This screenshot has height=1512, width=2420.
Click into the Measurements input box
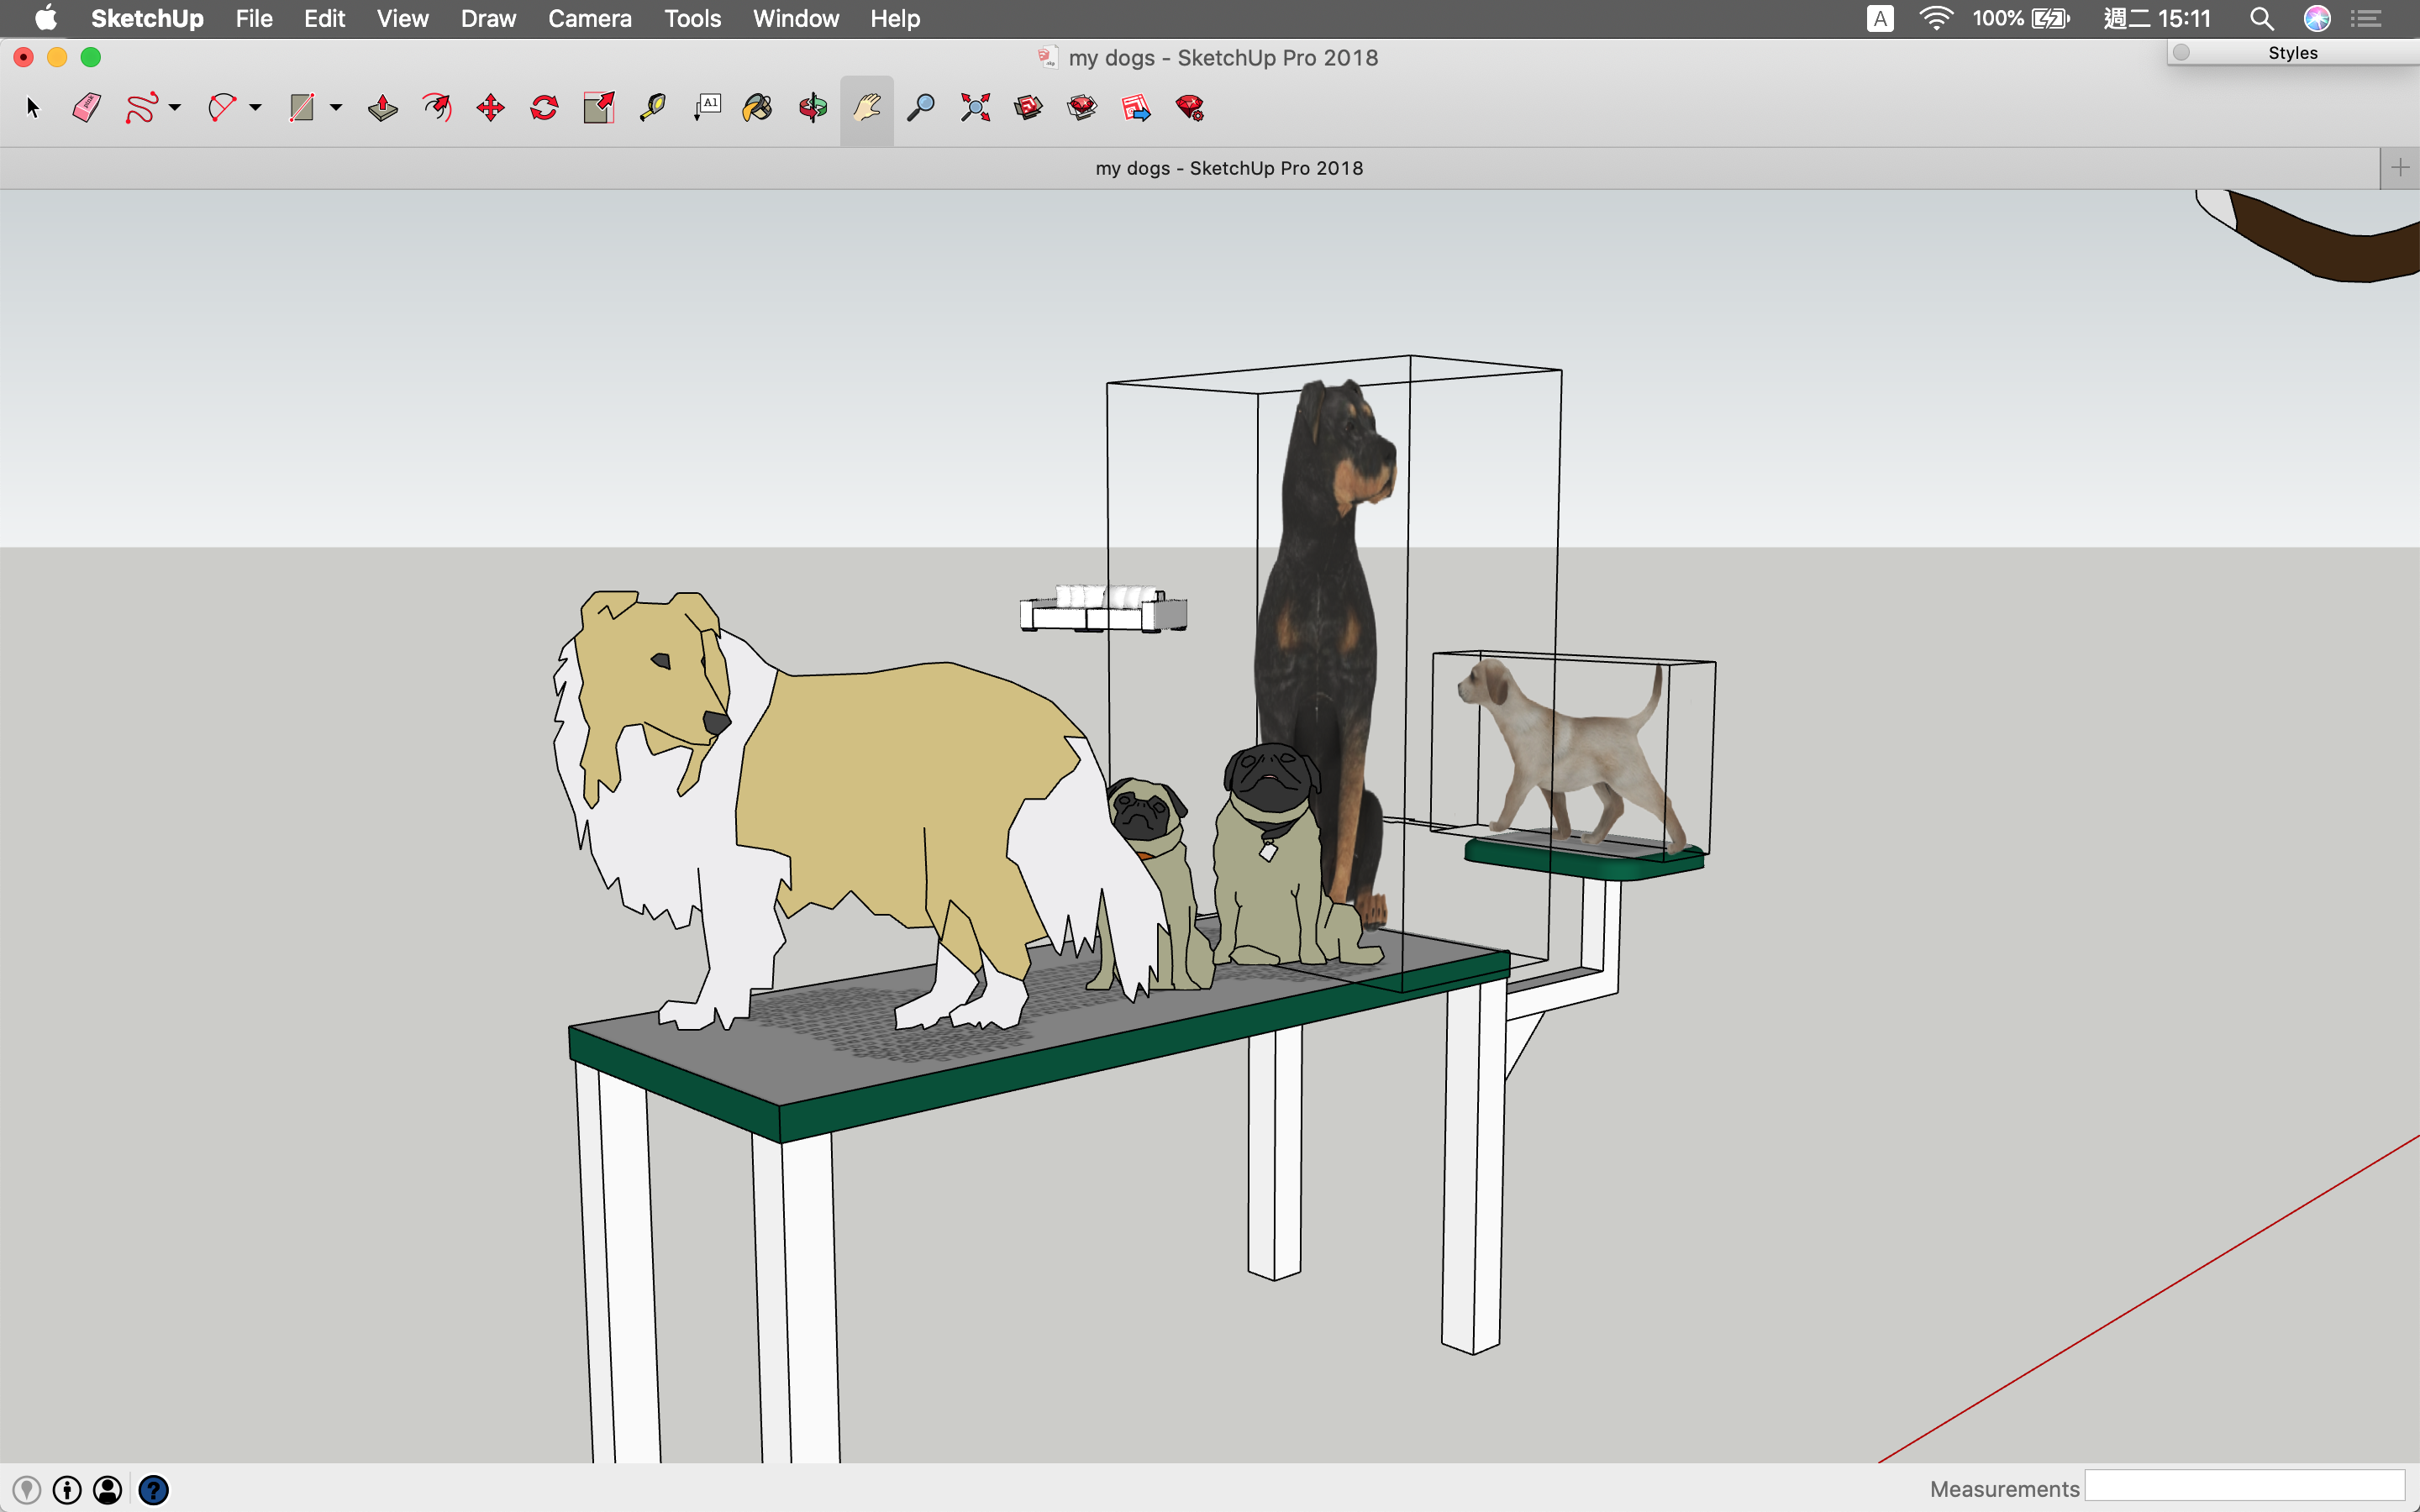(x=2244, y=1487)
